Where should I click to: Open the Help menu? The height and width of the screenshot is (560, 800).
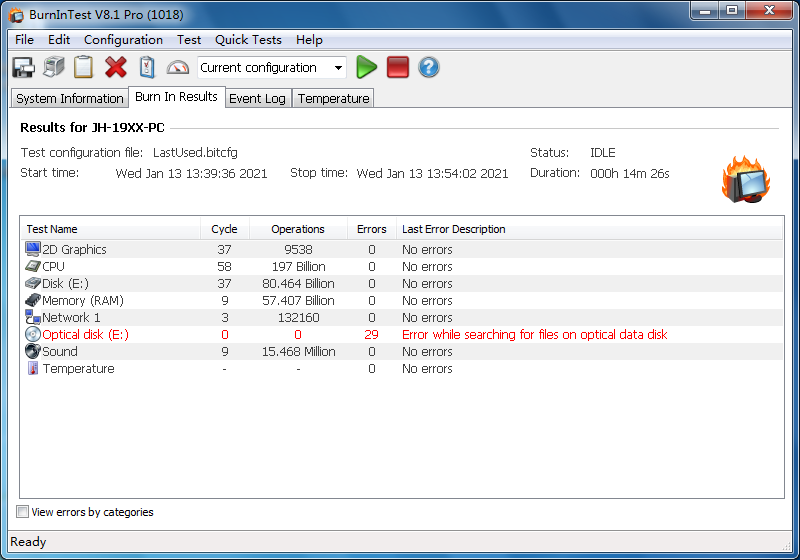click(309, 40)
